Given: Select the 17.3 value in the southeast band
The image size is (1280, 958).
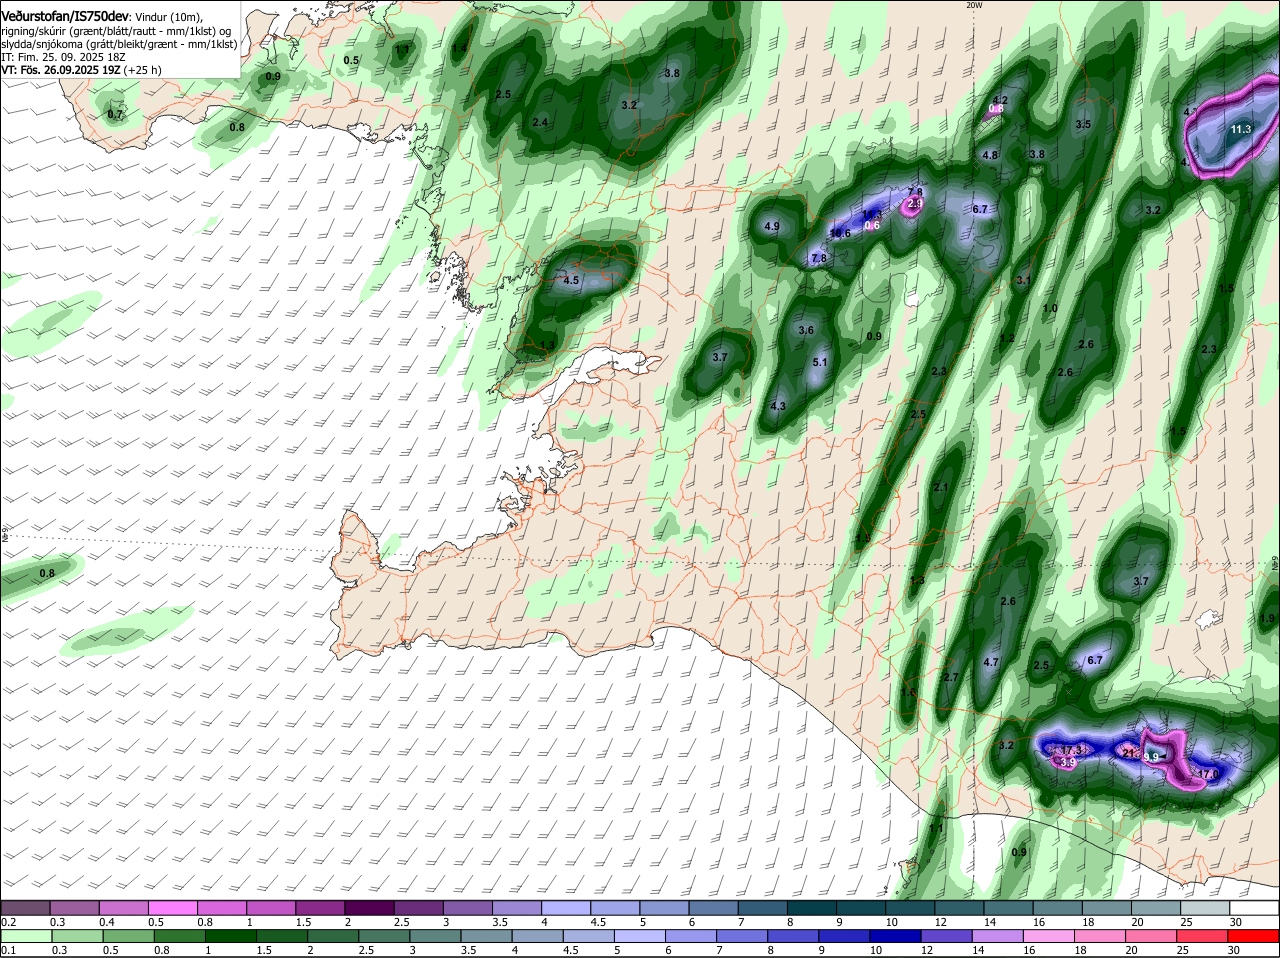Looking at the screenshot, I should tap(1071, 750).
